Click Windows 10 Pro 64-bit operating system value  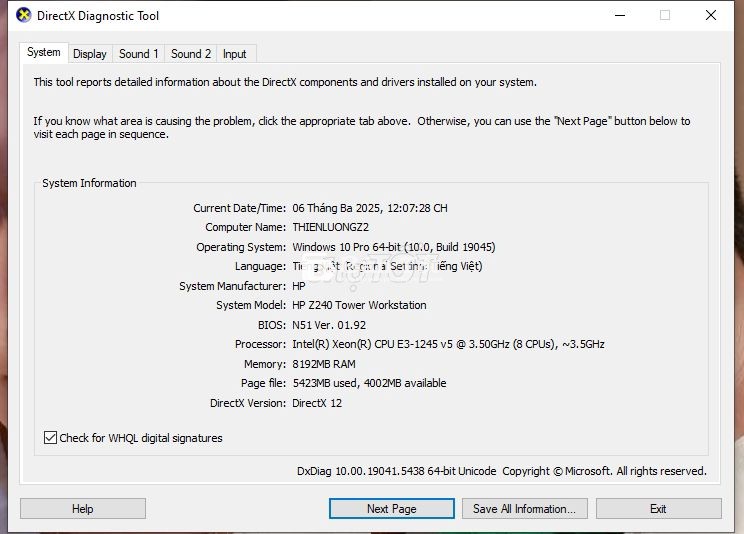394,247
